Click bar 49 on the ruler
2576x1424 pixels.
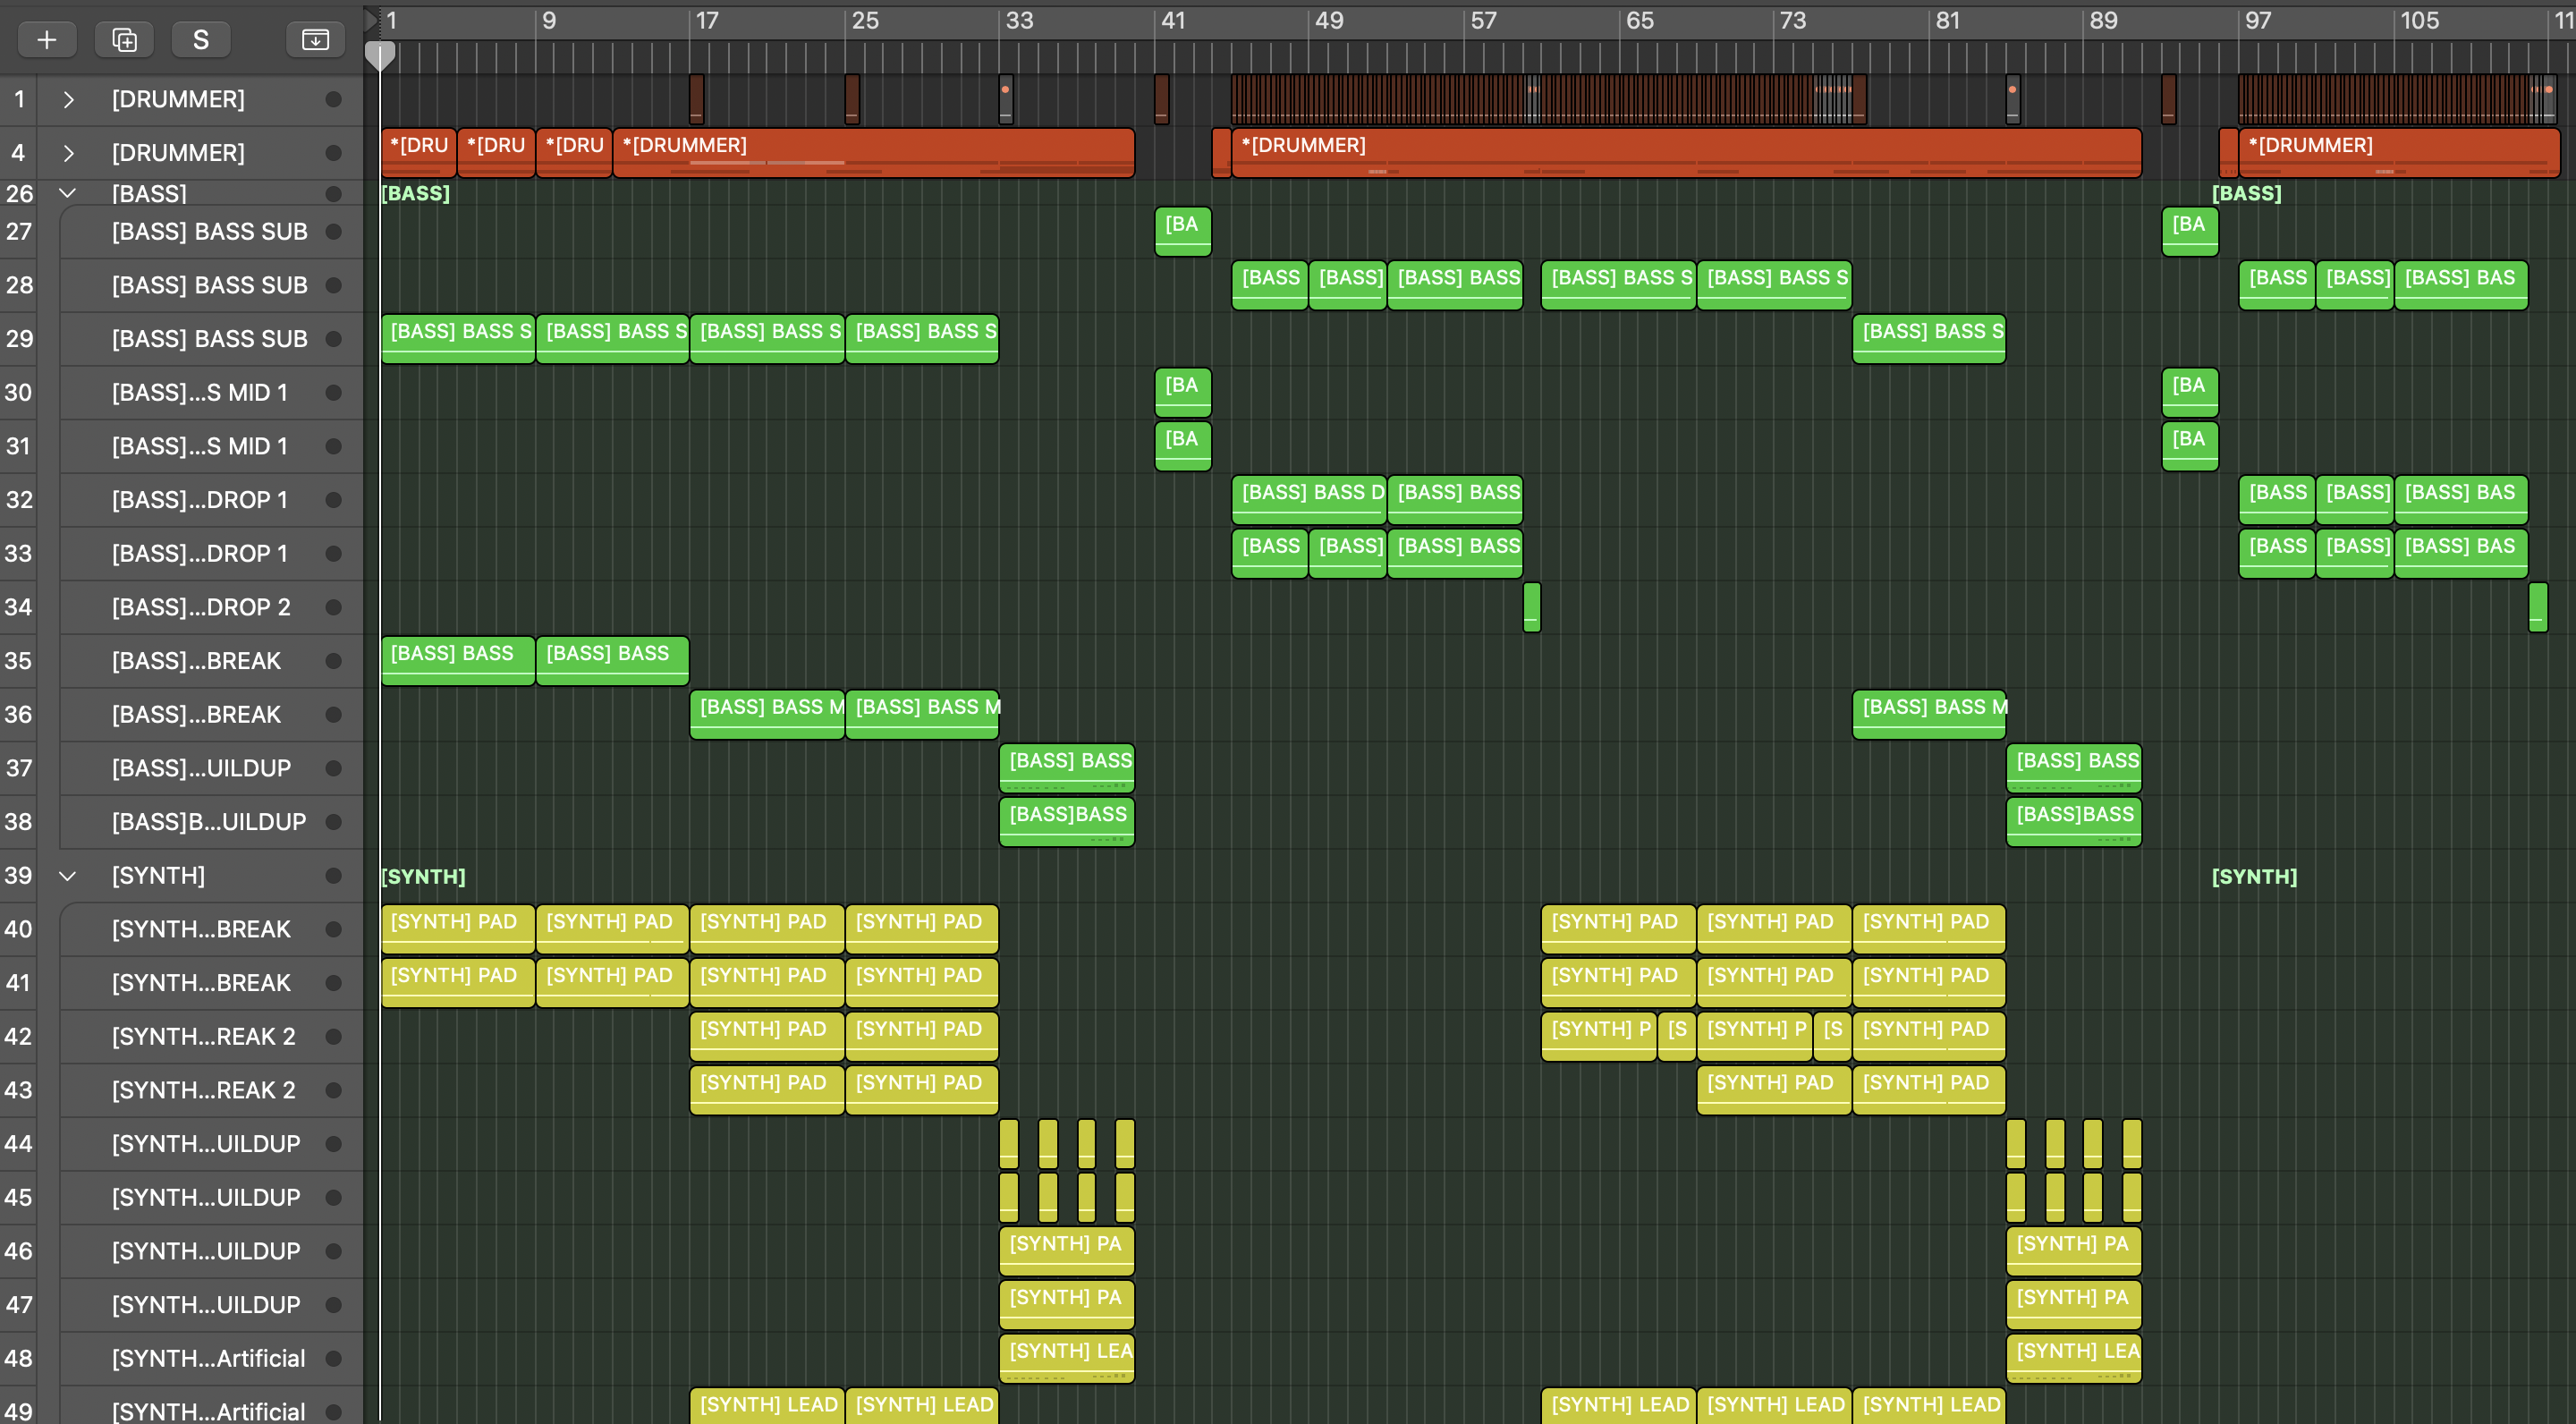click(1328, 21)
